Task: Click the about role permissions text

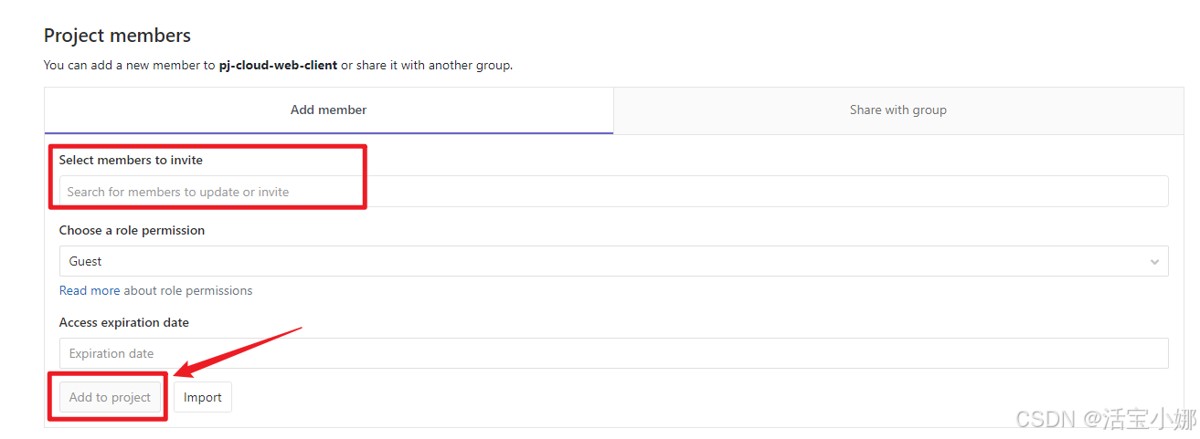Action: pos(188,291)
